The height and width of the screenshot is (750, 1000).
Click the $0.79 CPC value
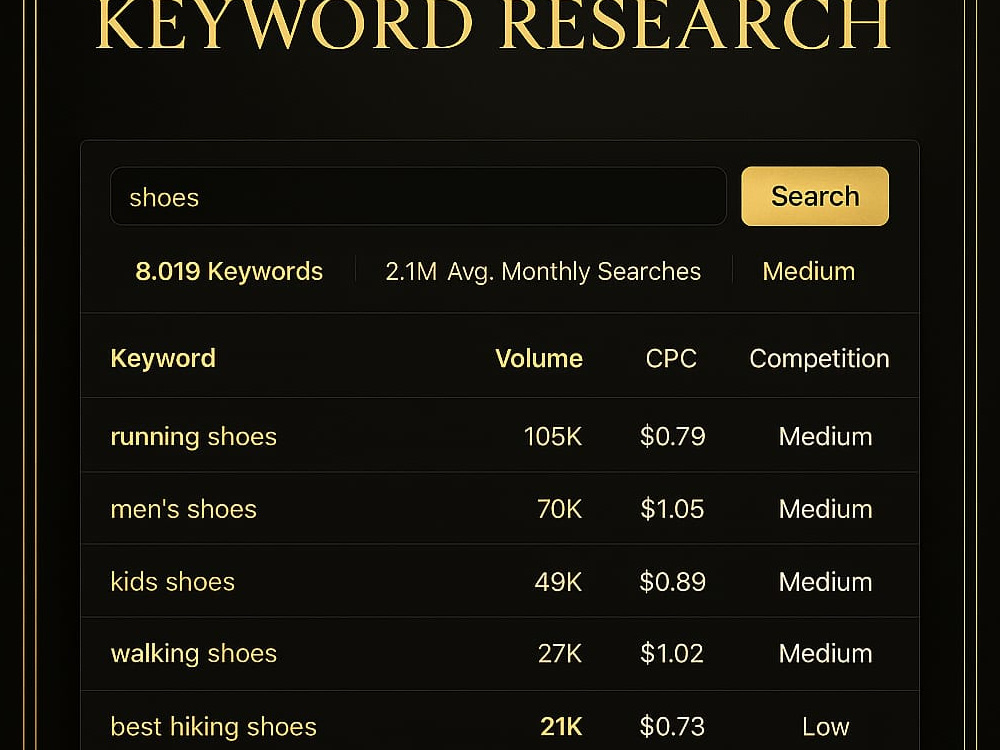tap(673, 437)
